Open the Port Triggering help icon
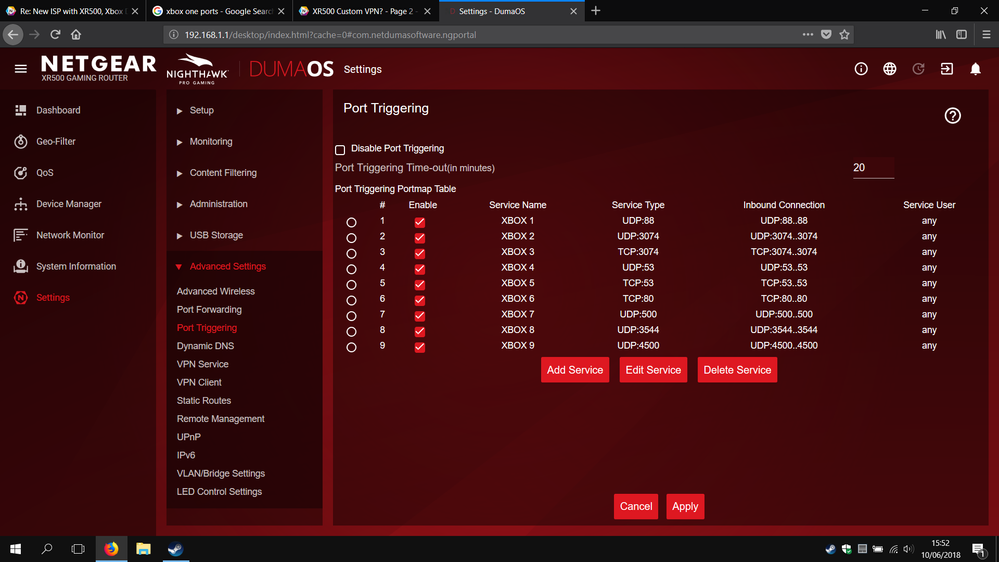This screenshot has width=999, height=562. (952, 115)
